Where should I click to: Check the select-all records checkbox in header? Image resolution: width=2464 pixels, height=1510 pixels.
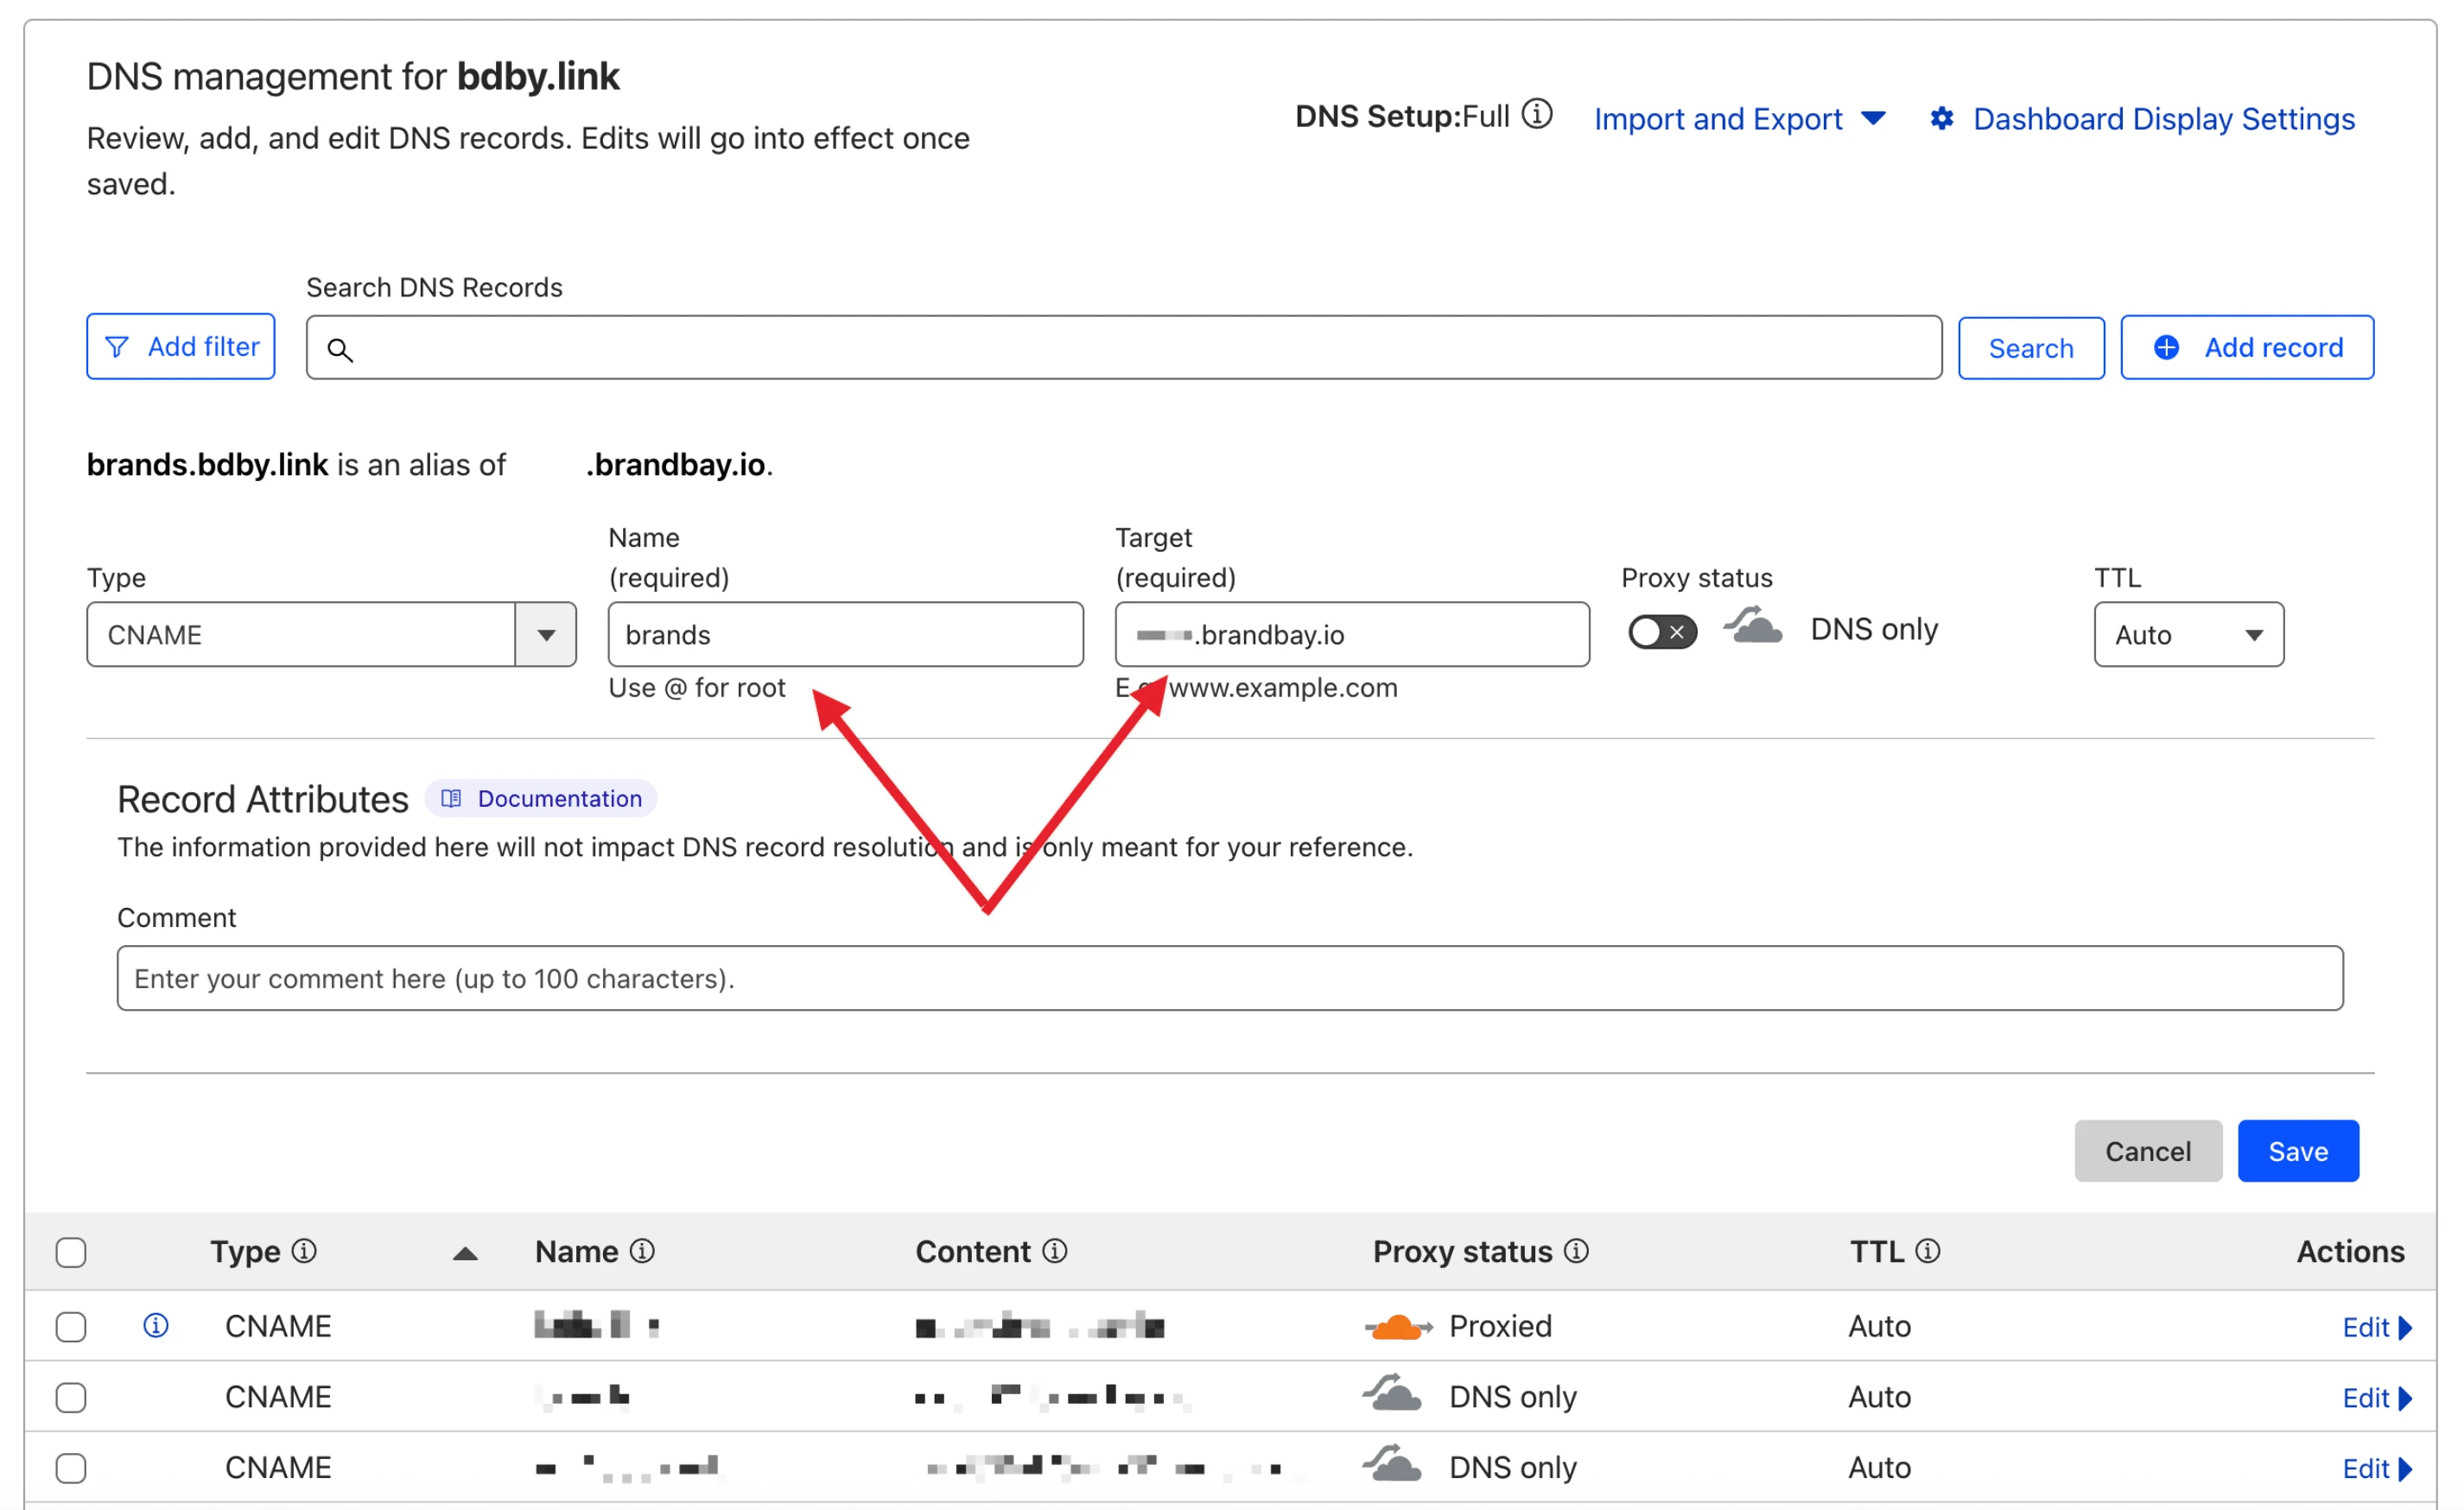[71, 1252]
